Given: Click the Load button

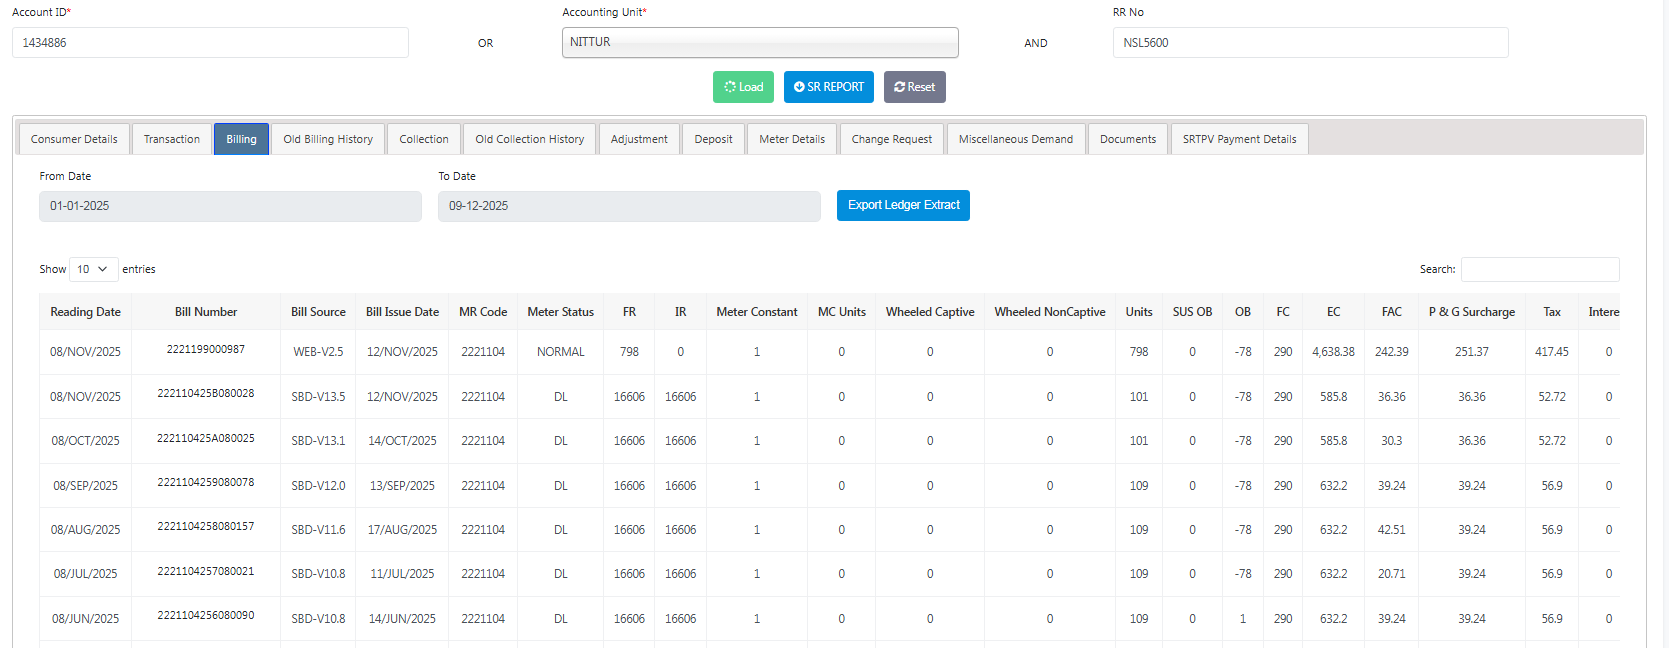Looking at the screenshot, I should point(743,87).
